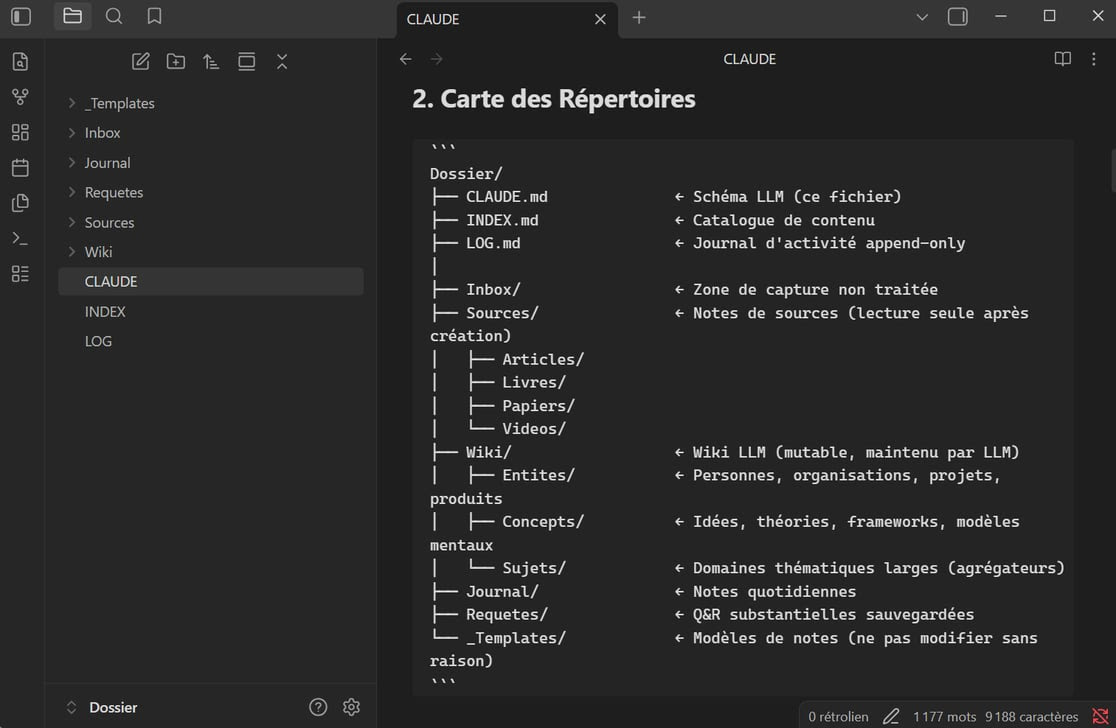The width and height of the screenshot is (1116, 728).
Task: Create a new folder icon
Action: point(176,61)
